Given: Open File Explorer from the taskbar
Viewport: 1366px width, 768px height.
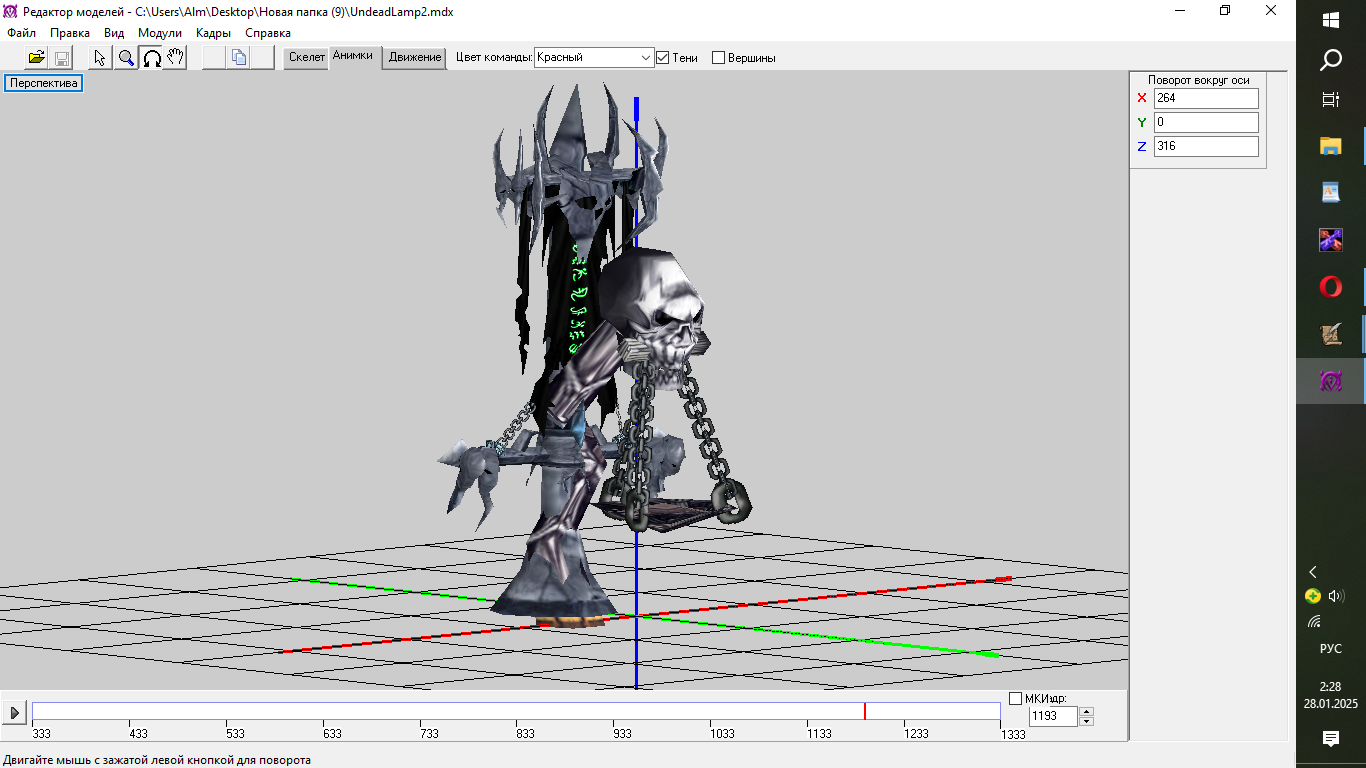Looking at the screenshot, I should click(x=1331, y=146).
